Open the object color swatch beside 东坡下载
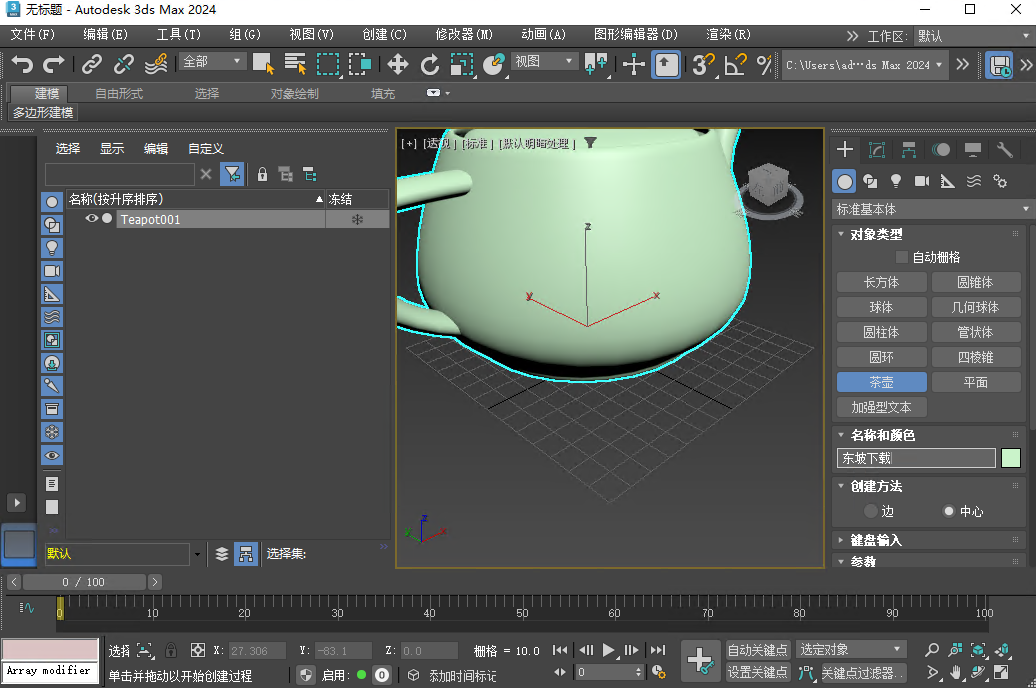Image resolution: width=1036 pixels, height=688 pixels. [x=1013, y=458]
